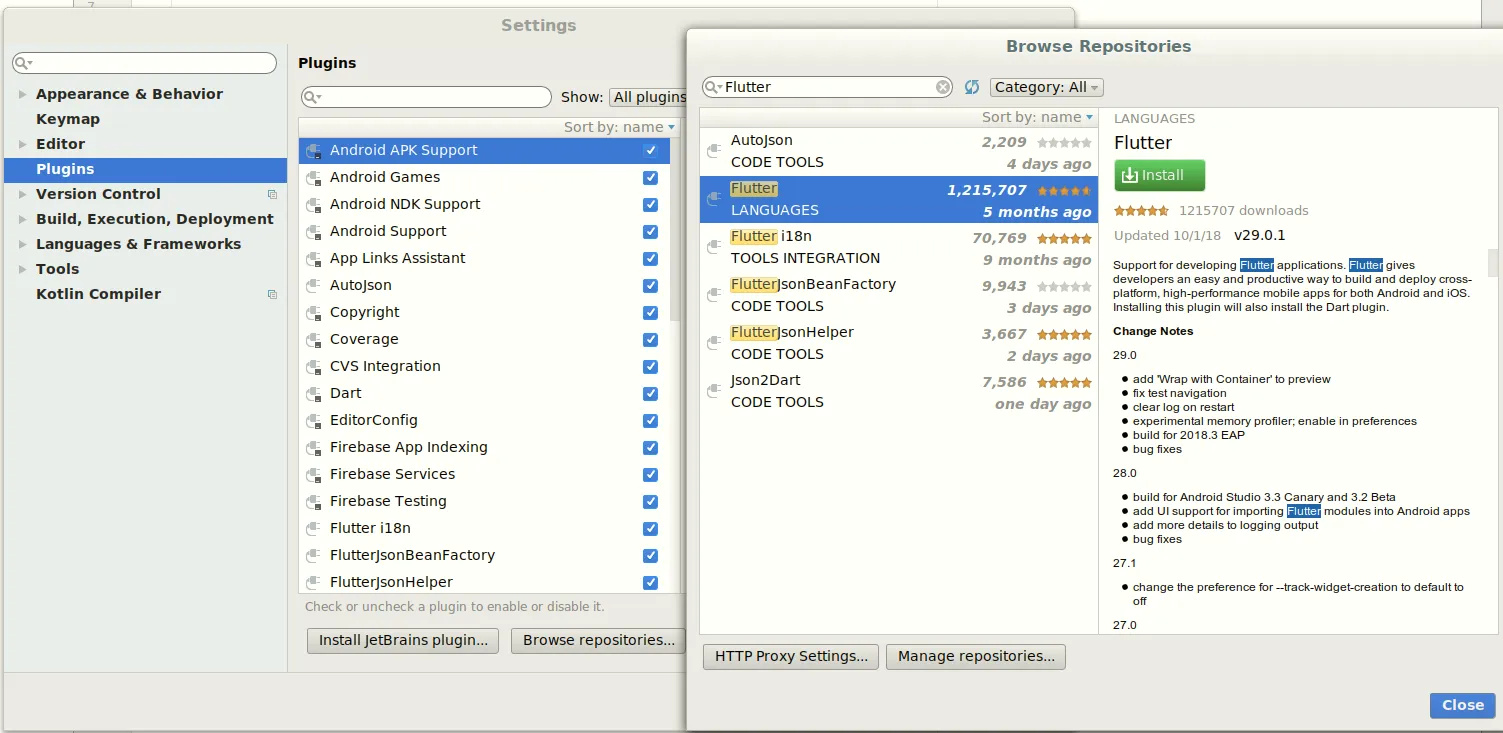Click the plugin icon next to Android Games
This screenshot has height=733, width=1503.
[314, 177]
